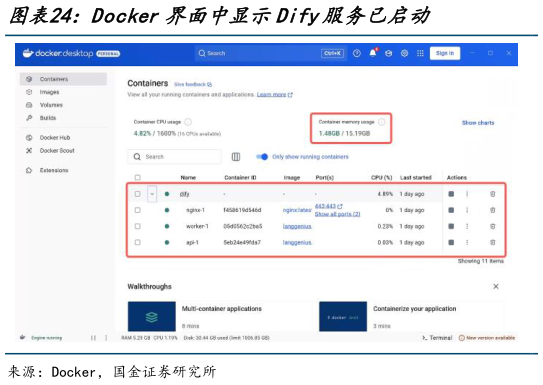The width and height of the screenshot is (543, 385).
Task: Open more actions for nginx-1
Action: click(467, 210)
